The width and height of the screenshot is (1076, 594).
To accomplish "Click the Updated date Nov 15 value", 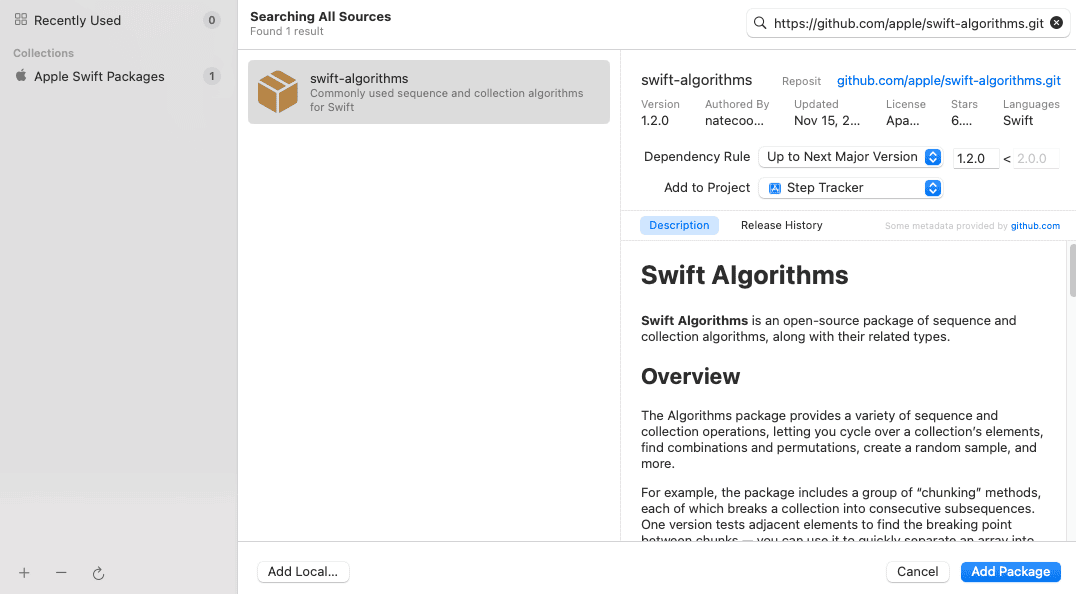I will click(827, 121).
